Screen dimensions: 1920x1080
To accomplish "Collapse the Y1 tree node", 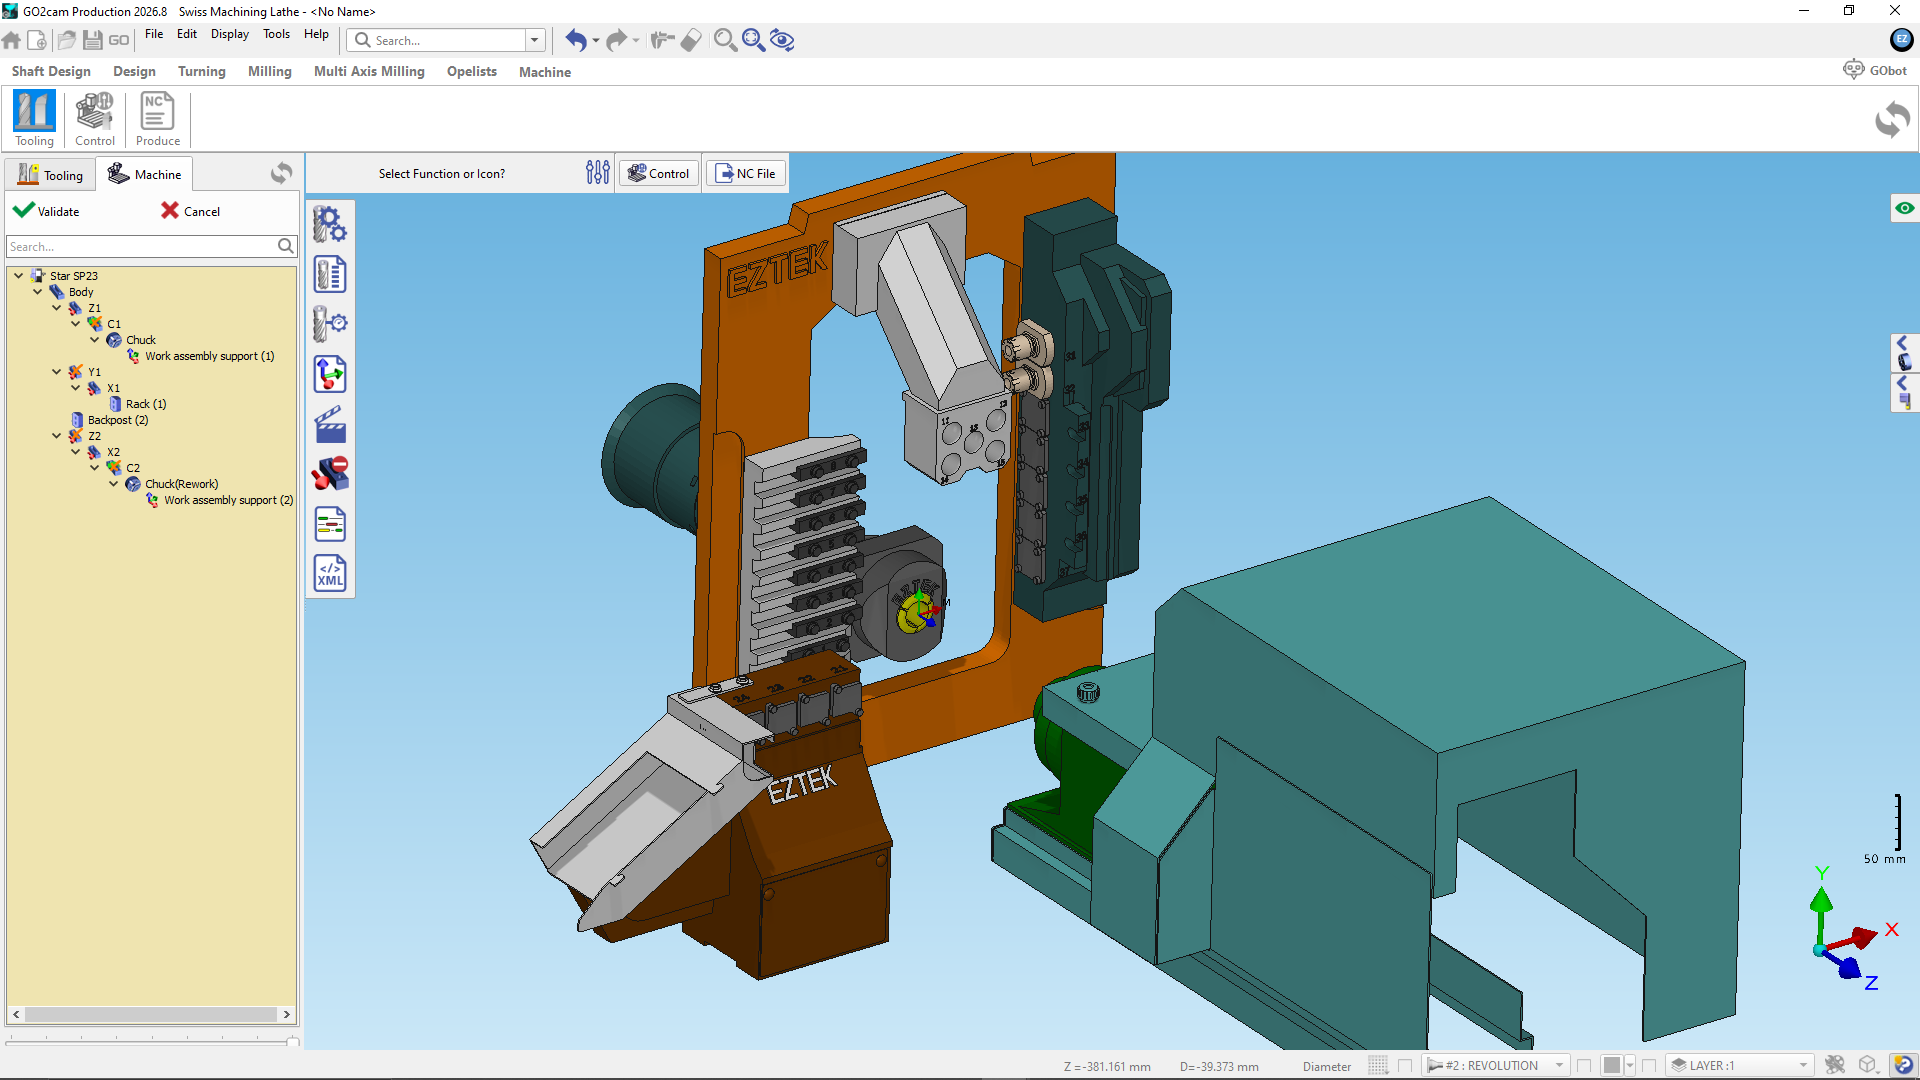I will (x=56, y=372).
